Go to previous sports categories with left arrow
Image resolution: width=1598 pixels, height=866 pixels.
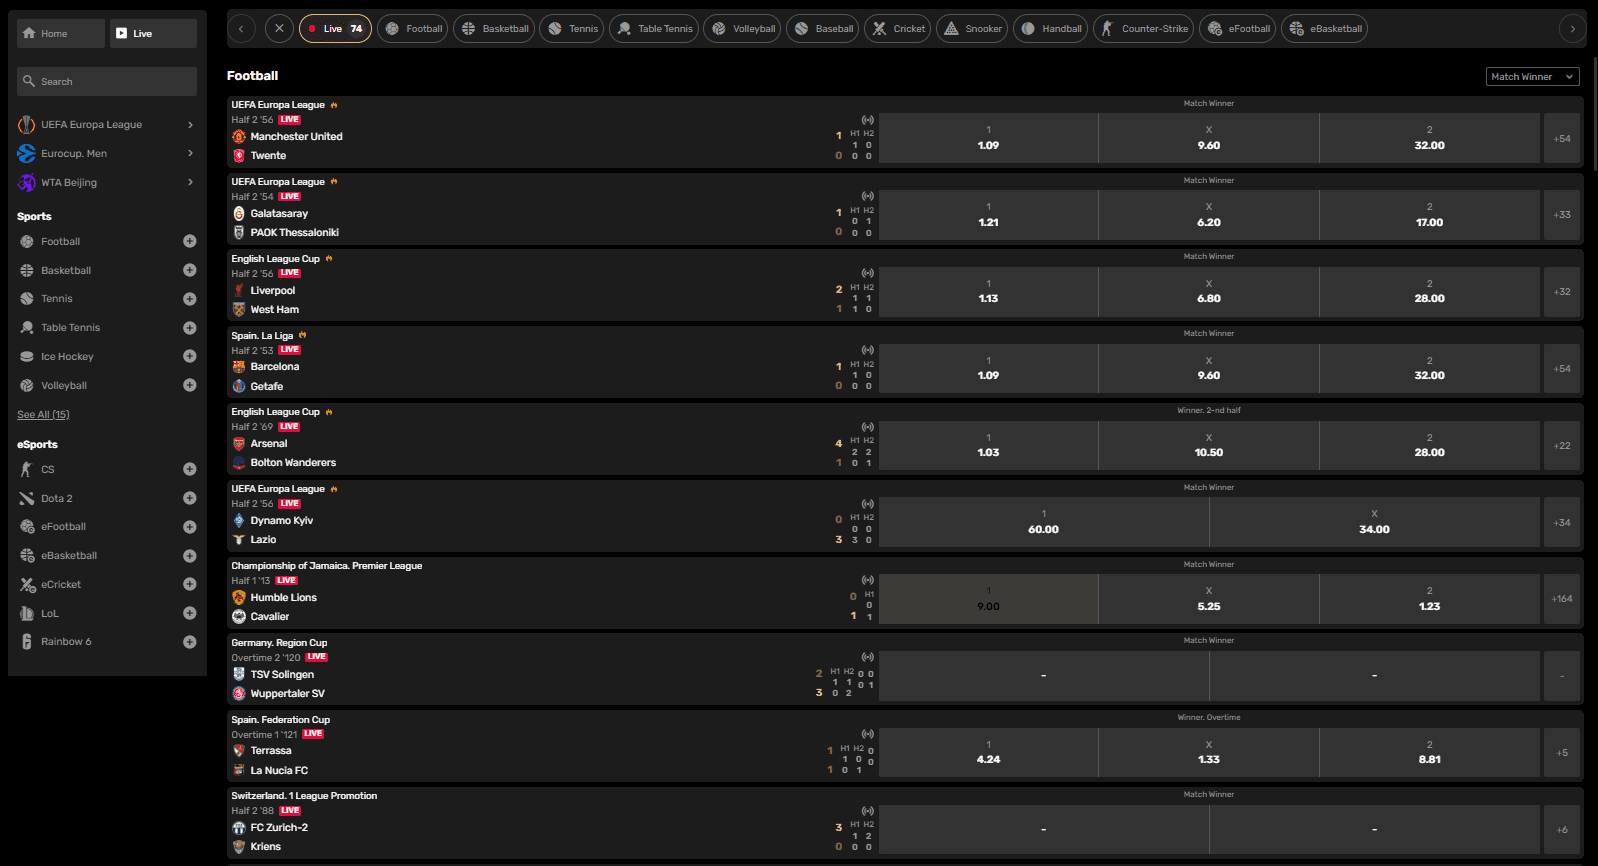(x=241, y=29)
